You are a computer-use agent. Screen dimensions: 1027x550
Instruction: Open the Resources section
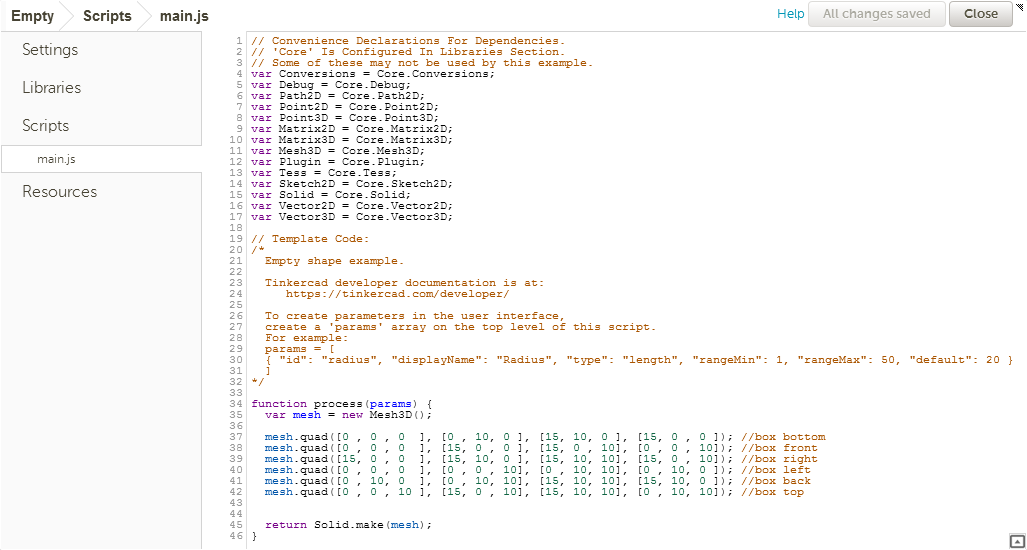click(x=60, y=192)
